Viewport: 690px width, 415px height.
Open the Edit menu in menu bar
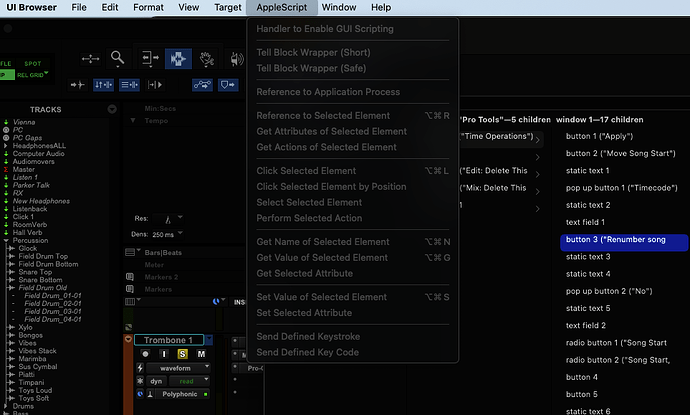(110, 7)
